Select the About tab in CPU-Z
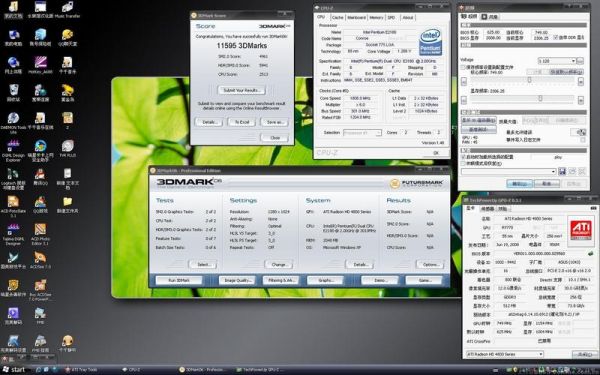This screenshot has width=600, height=375. click(x=408, y=18)
